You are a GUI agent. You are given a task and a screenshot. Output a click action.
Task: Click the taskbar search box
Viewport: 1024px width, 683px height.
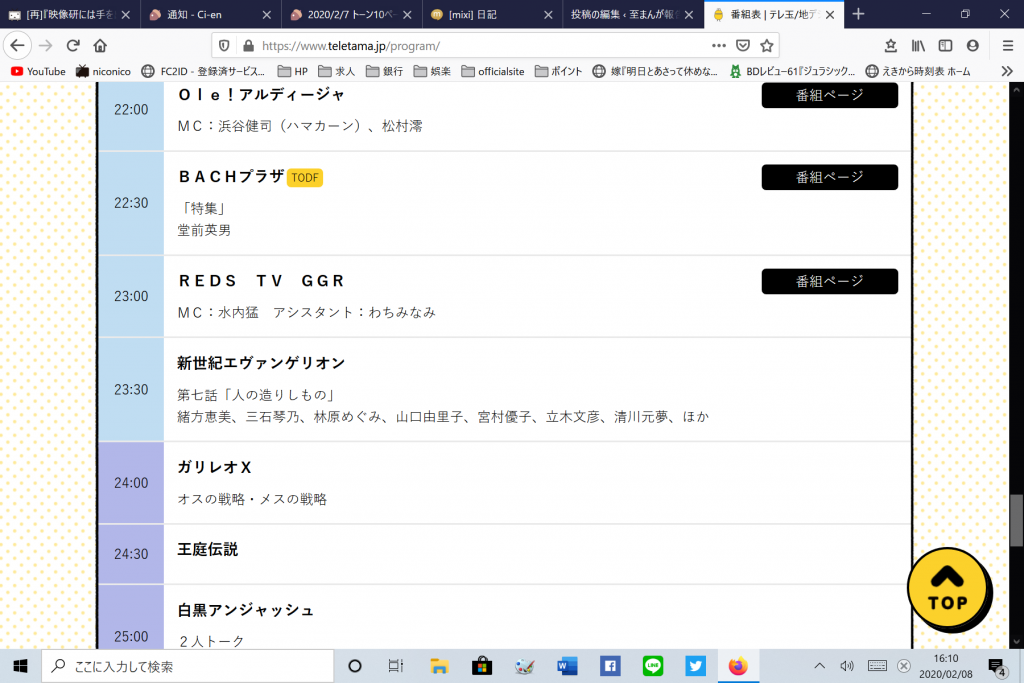[x=188, y=666]
